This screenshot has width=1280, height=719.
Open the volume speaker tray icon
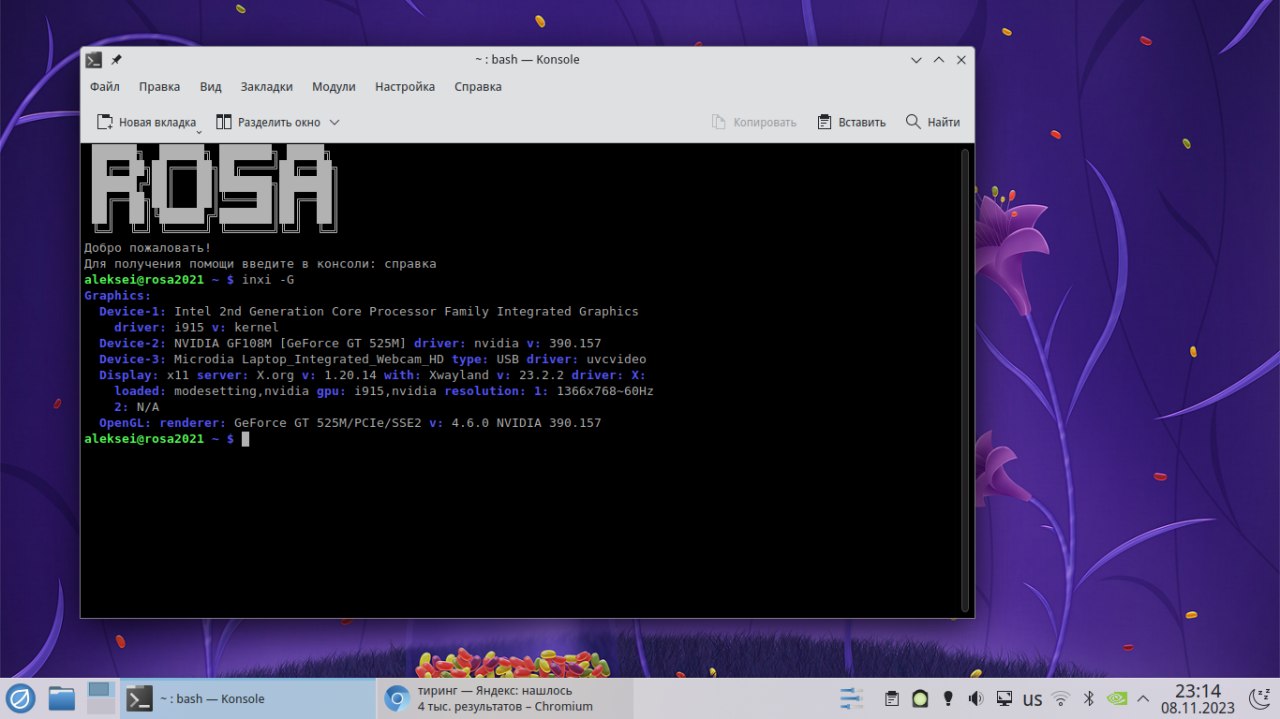pos(976,698)
